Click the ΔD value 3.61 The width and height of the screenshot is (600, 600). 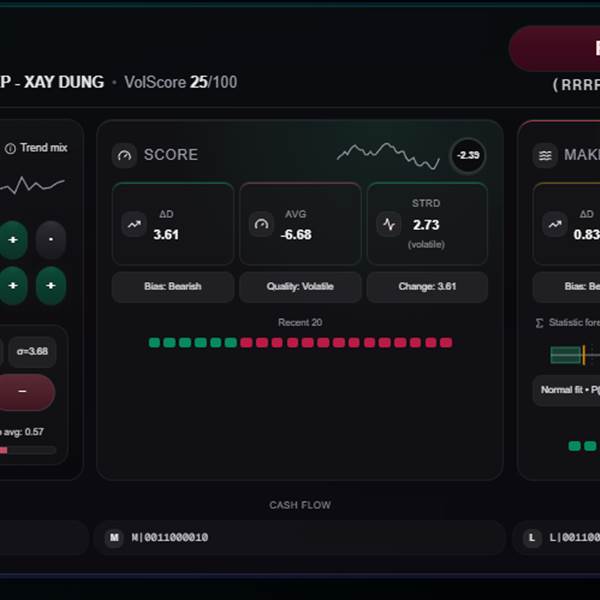click(x=166, y=235)
